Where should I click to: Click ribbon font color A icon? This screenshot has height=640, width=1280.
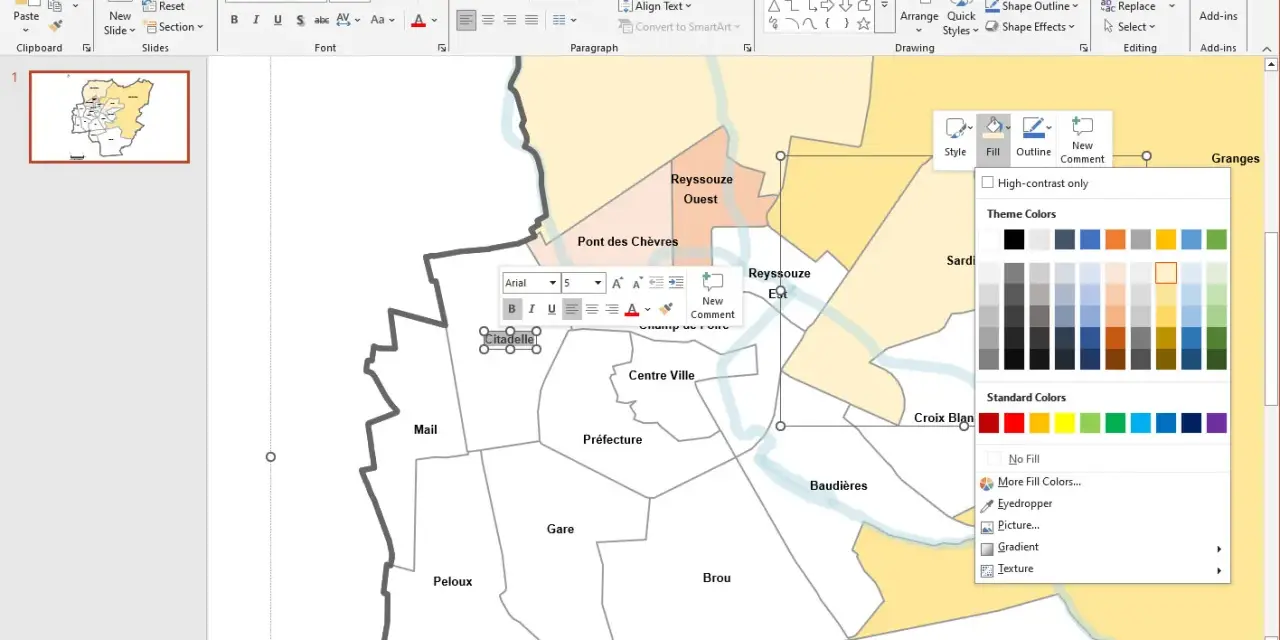coord(418,20)
